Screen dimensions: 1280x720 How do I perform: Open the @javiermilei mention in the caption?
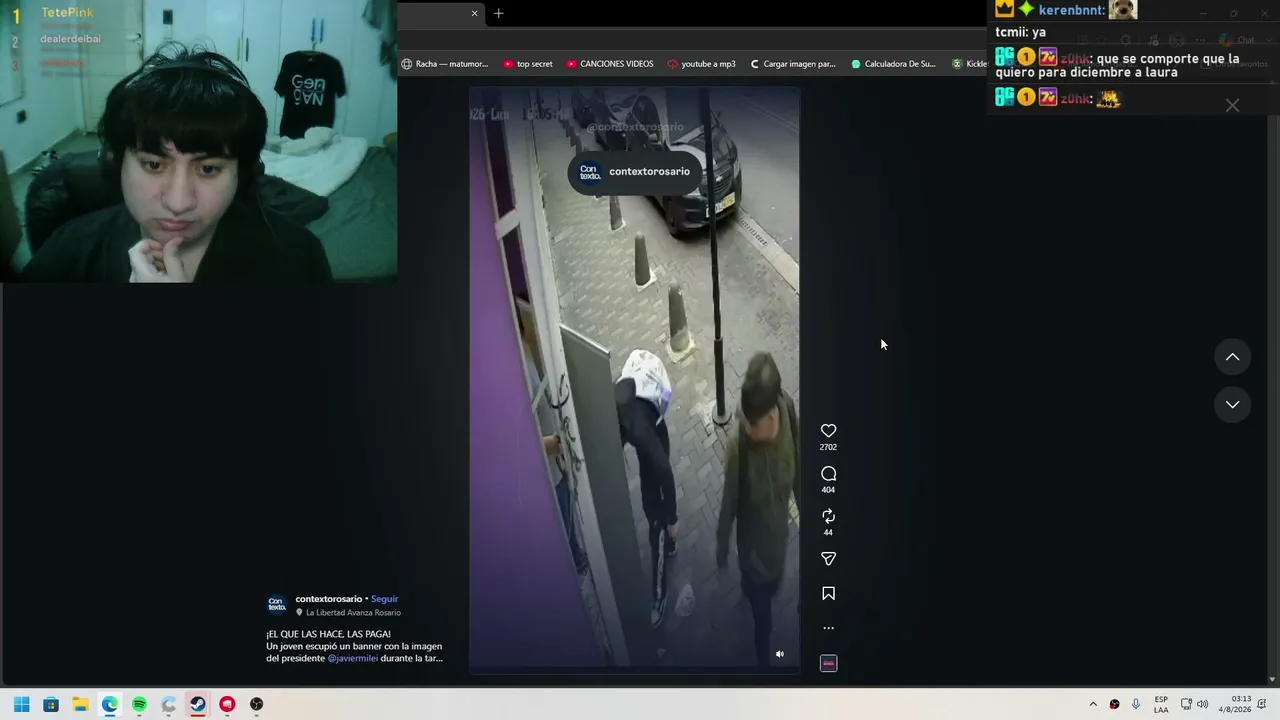coord(353,658)
